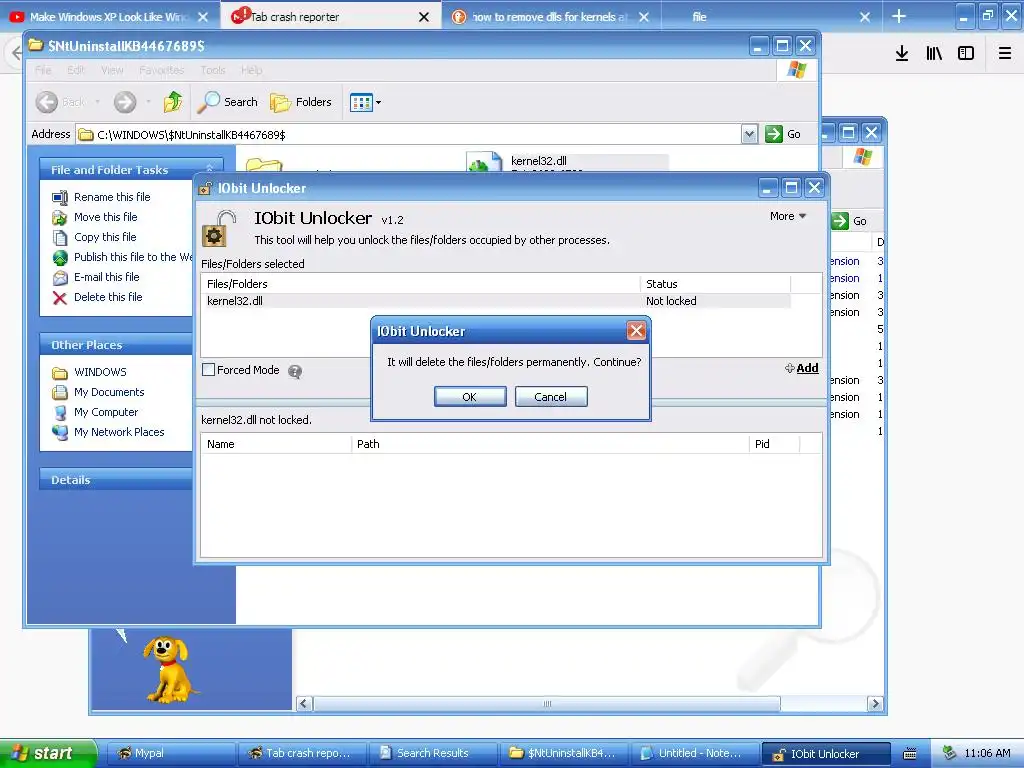The width and height of the screenshot is (1024, 768).
Task: Cancel the permanent delete dialog
Action: pyautogui.click(x=551, y=396)
